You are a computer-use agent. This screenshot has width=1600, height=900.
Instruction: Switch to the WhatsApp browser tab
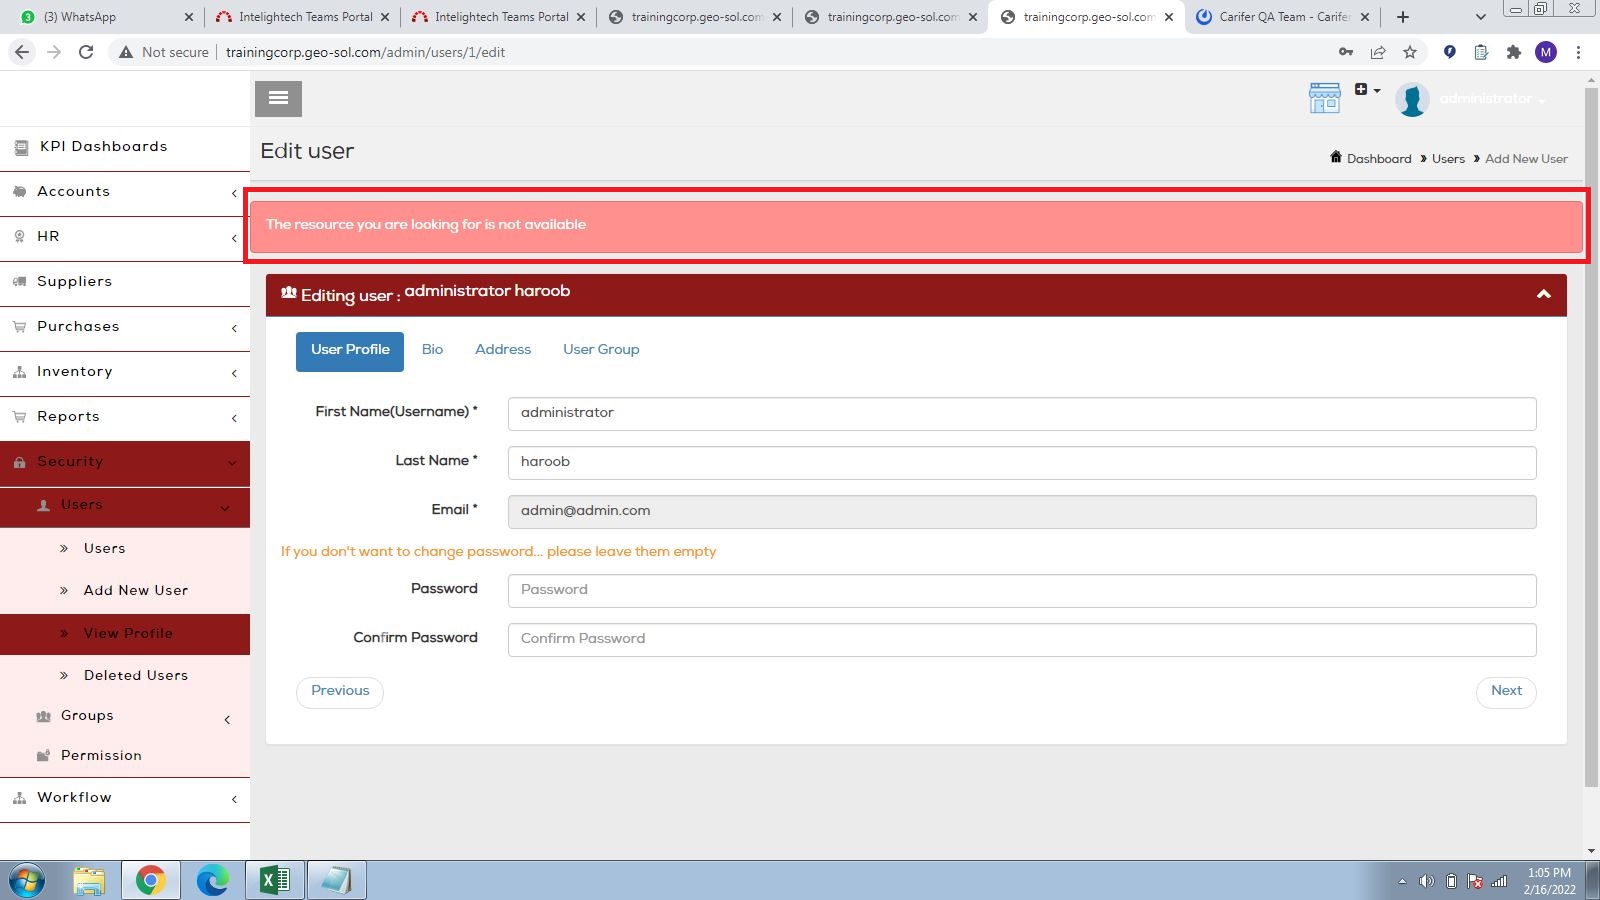pos(105,17)
